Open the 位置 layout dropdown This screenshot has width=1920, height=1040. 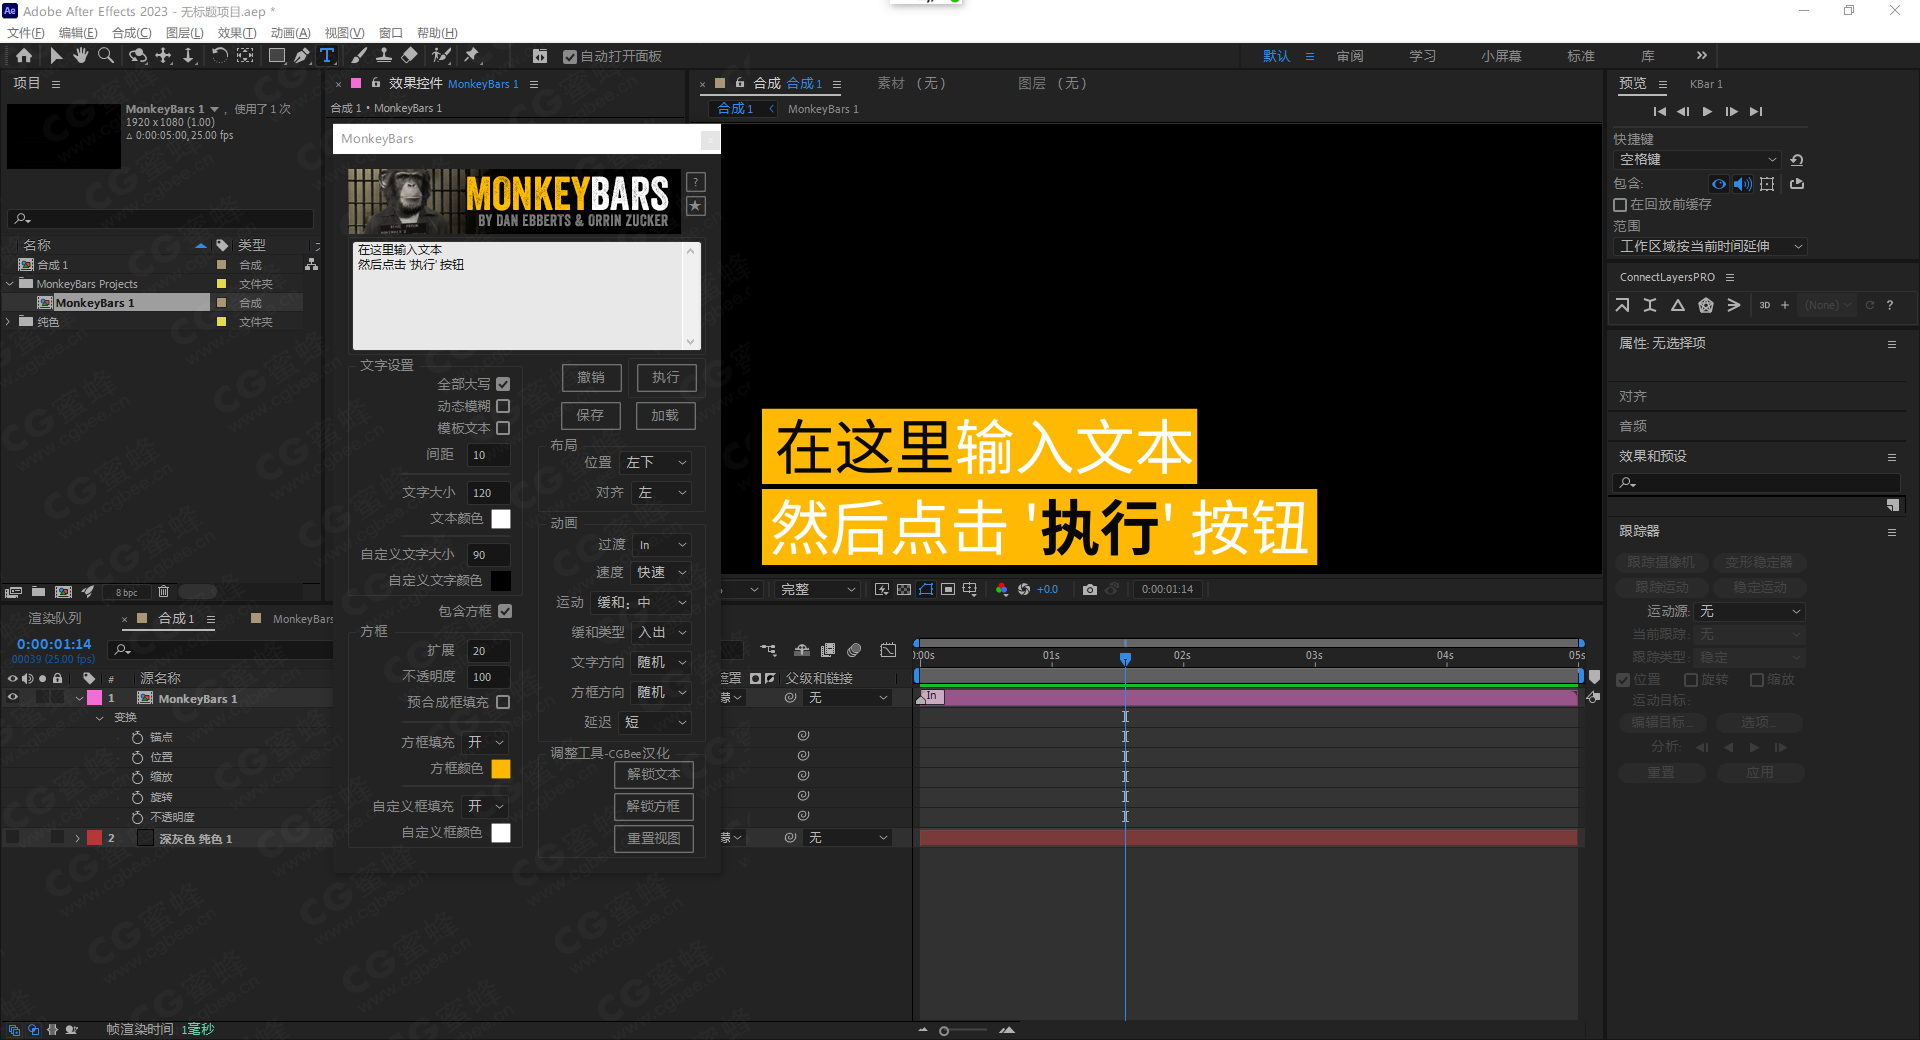tap(656, 462)
